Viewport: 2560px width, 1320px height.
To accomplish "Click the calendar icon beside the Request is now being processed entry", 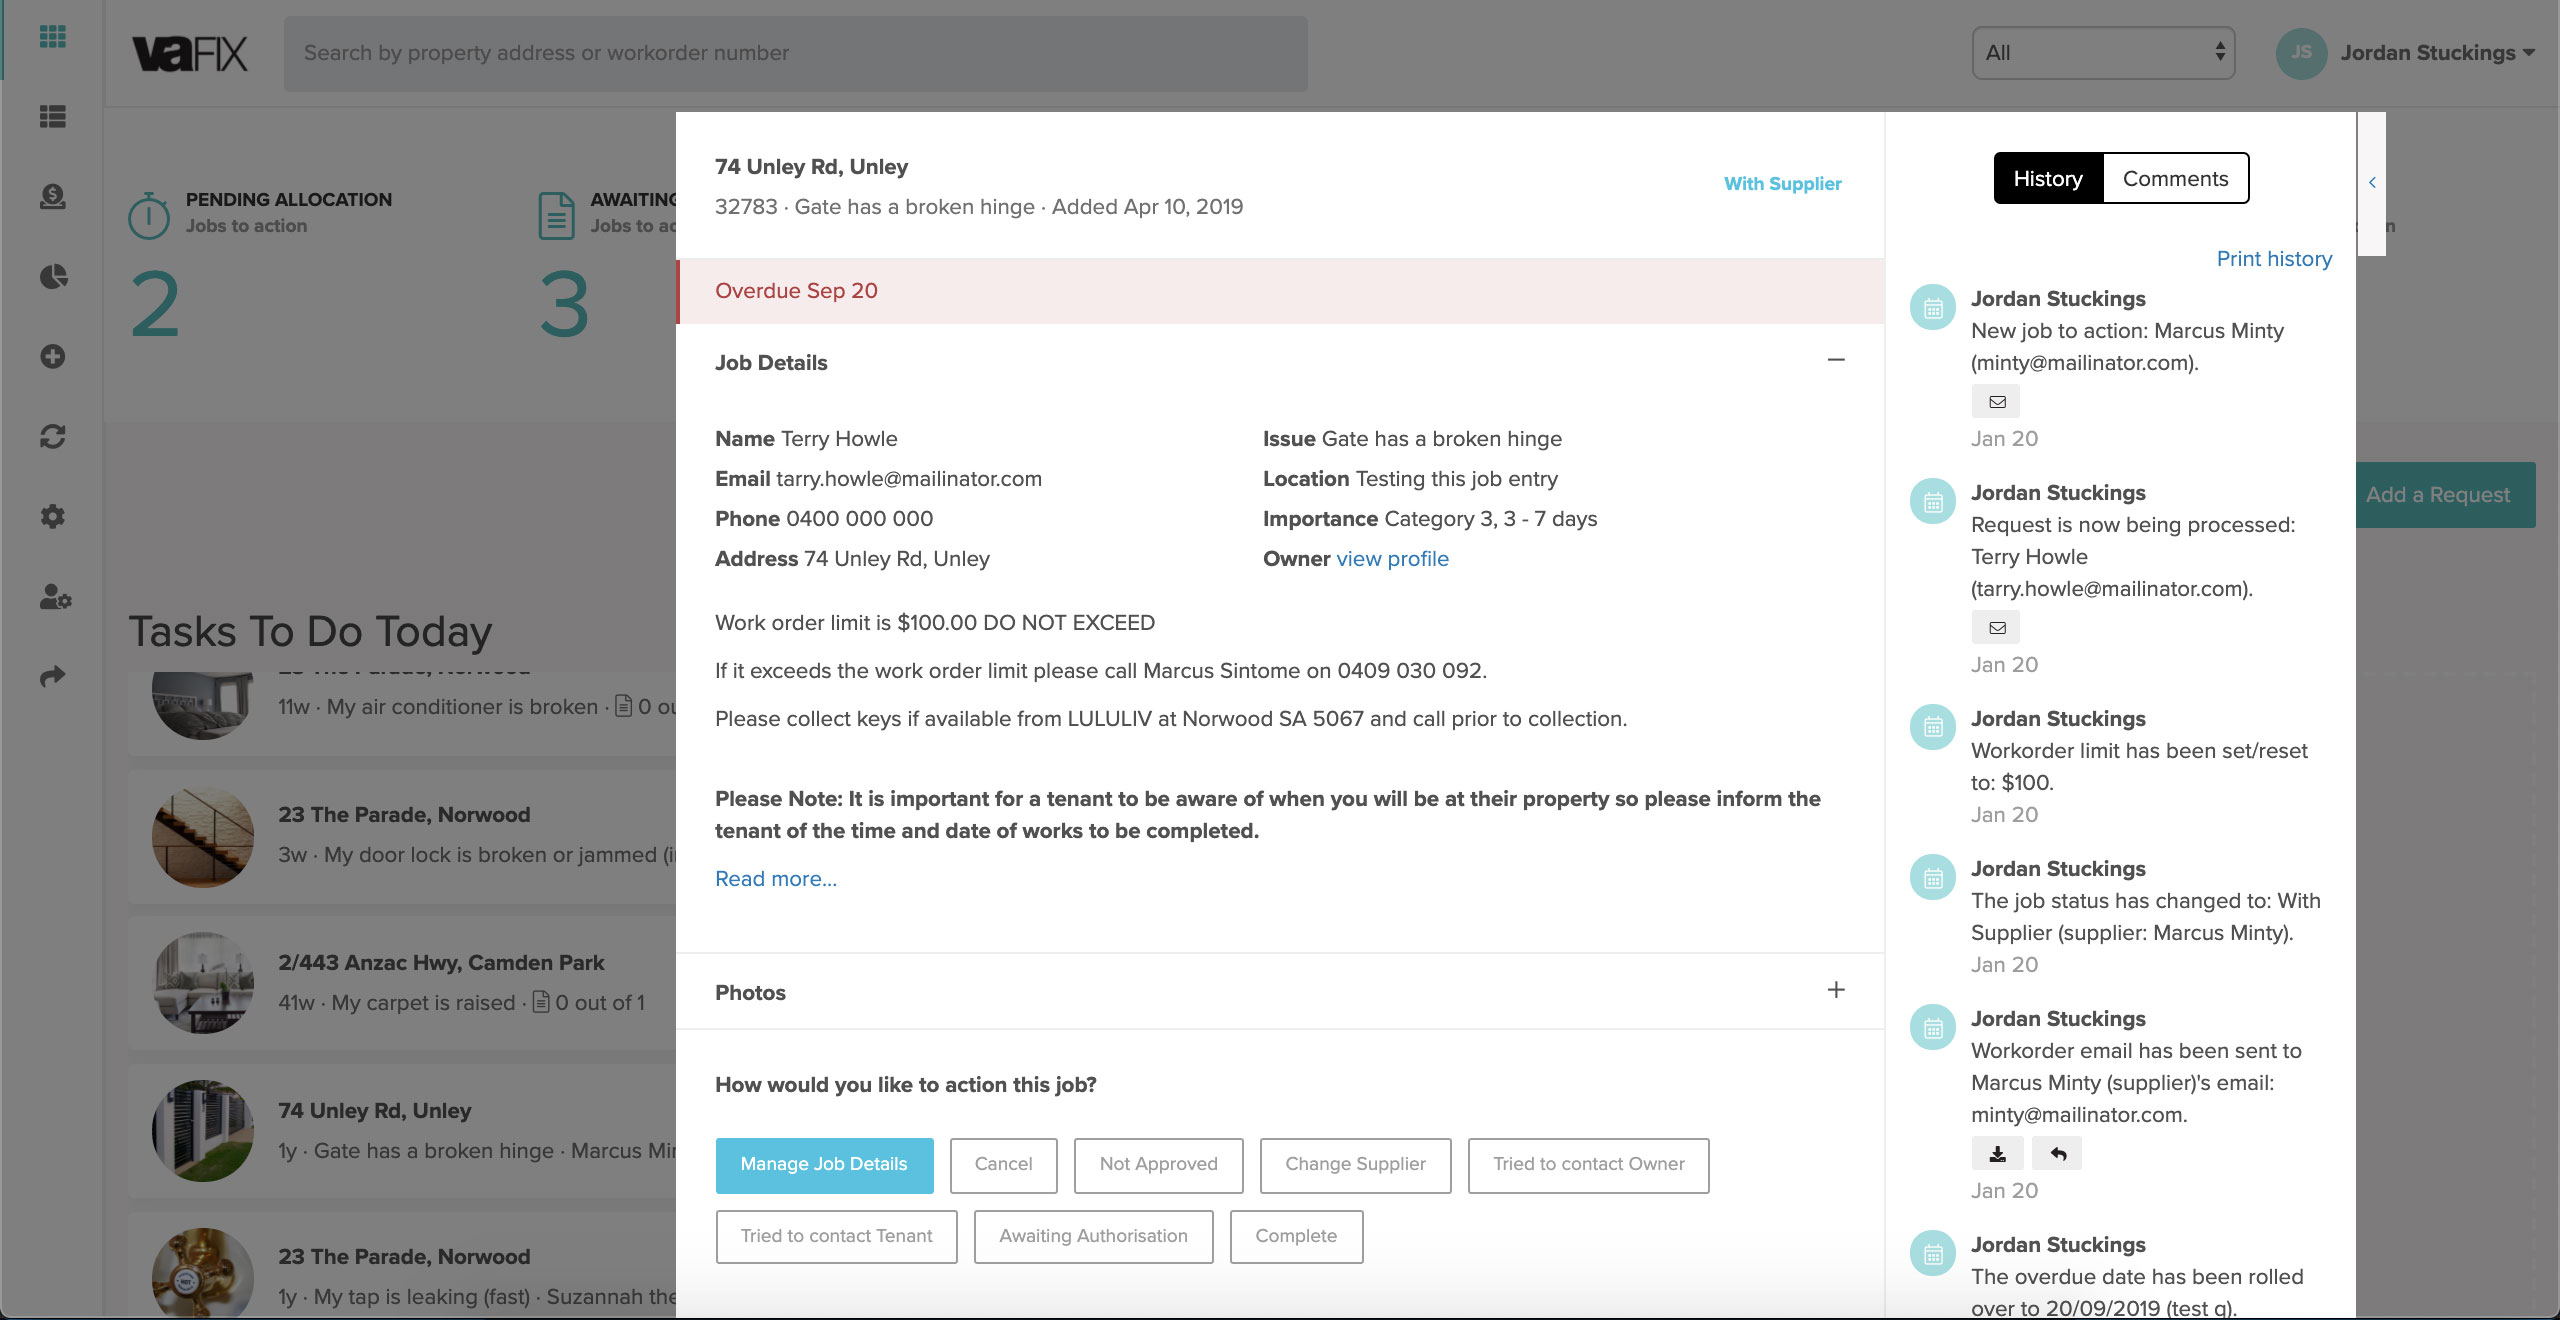I will pyautogui.click(x=1933, y=501).
